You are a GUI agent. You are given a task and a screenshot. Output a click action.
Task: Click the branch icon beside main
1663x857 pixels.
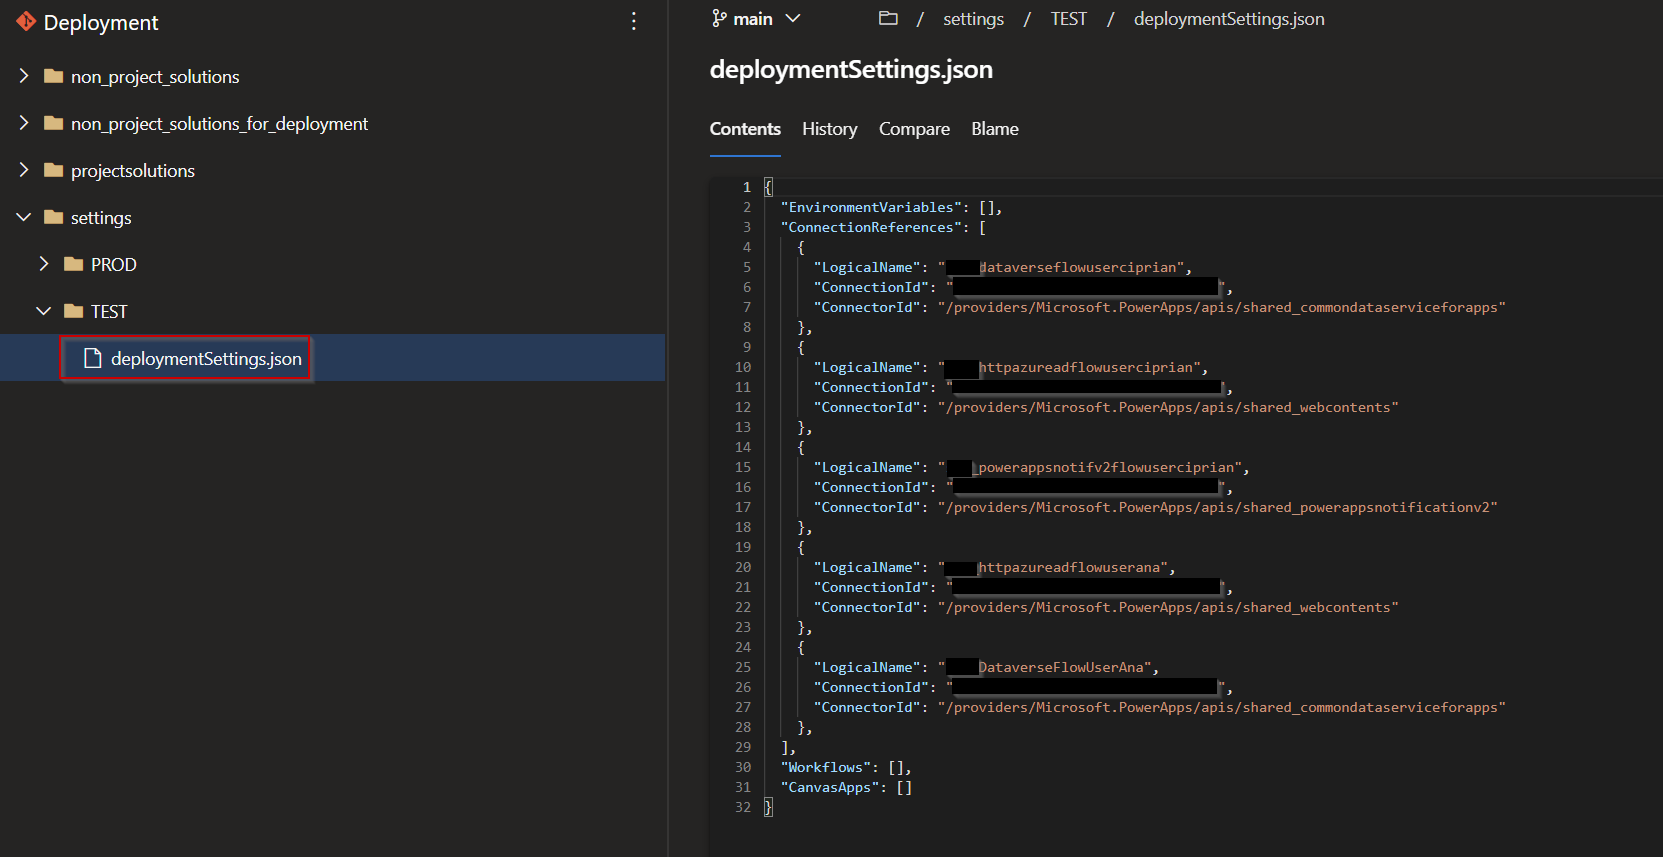(719, 19)
